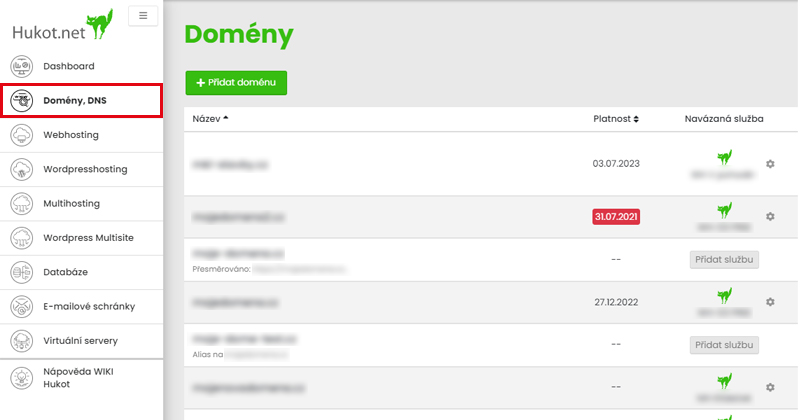The image size is (800, 420).
Task: Open the Dashboard icon in sidebar
Action: 21,67
